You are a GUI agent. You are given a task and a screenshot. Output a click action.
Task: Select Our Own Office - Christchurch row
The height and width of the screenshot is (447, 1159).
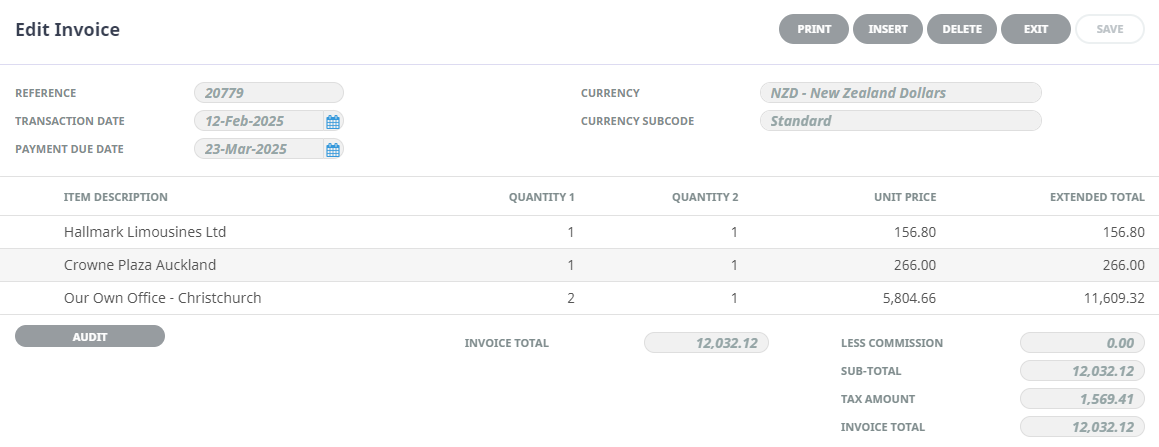point(163,298)
